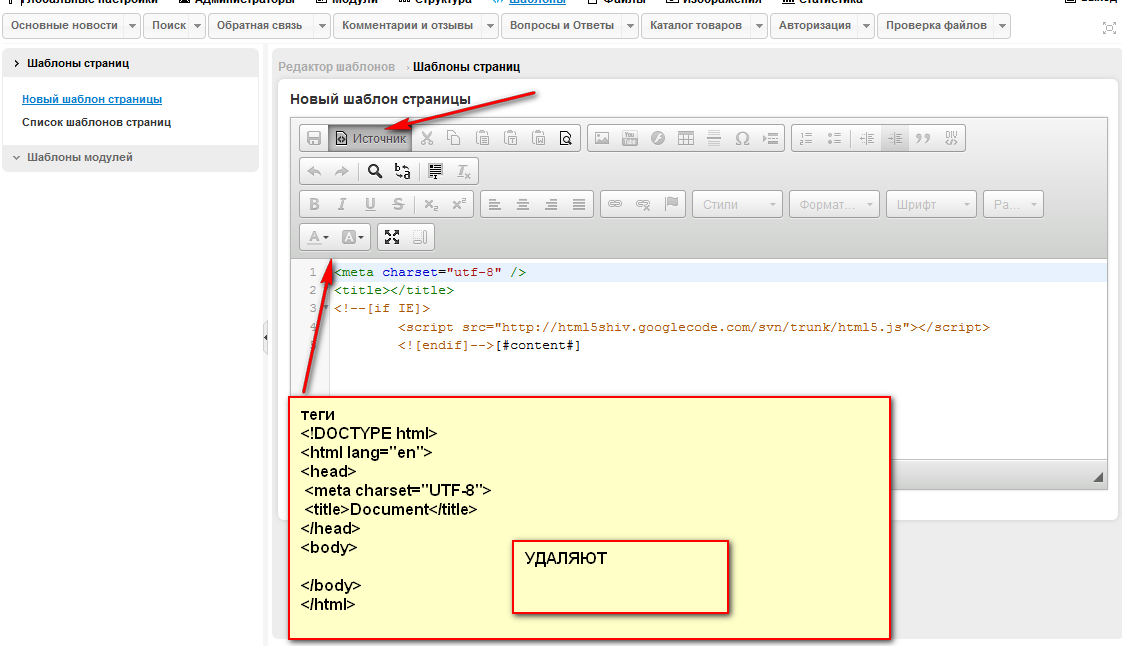Viewport: 1122px width, 646px height.
Task: Click the Cut scissors icon
Action: pos(427,138)
